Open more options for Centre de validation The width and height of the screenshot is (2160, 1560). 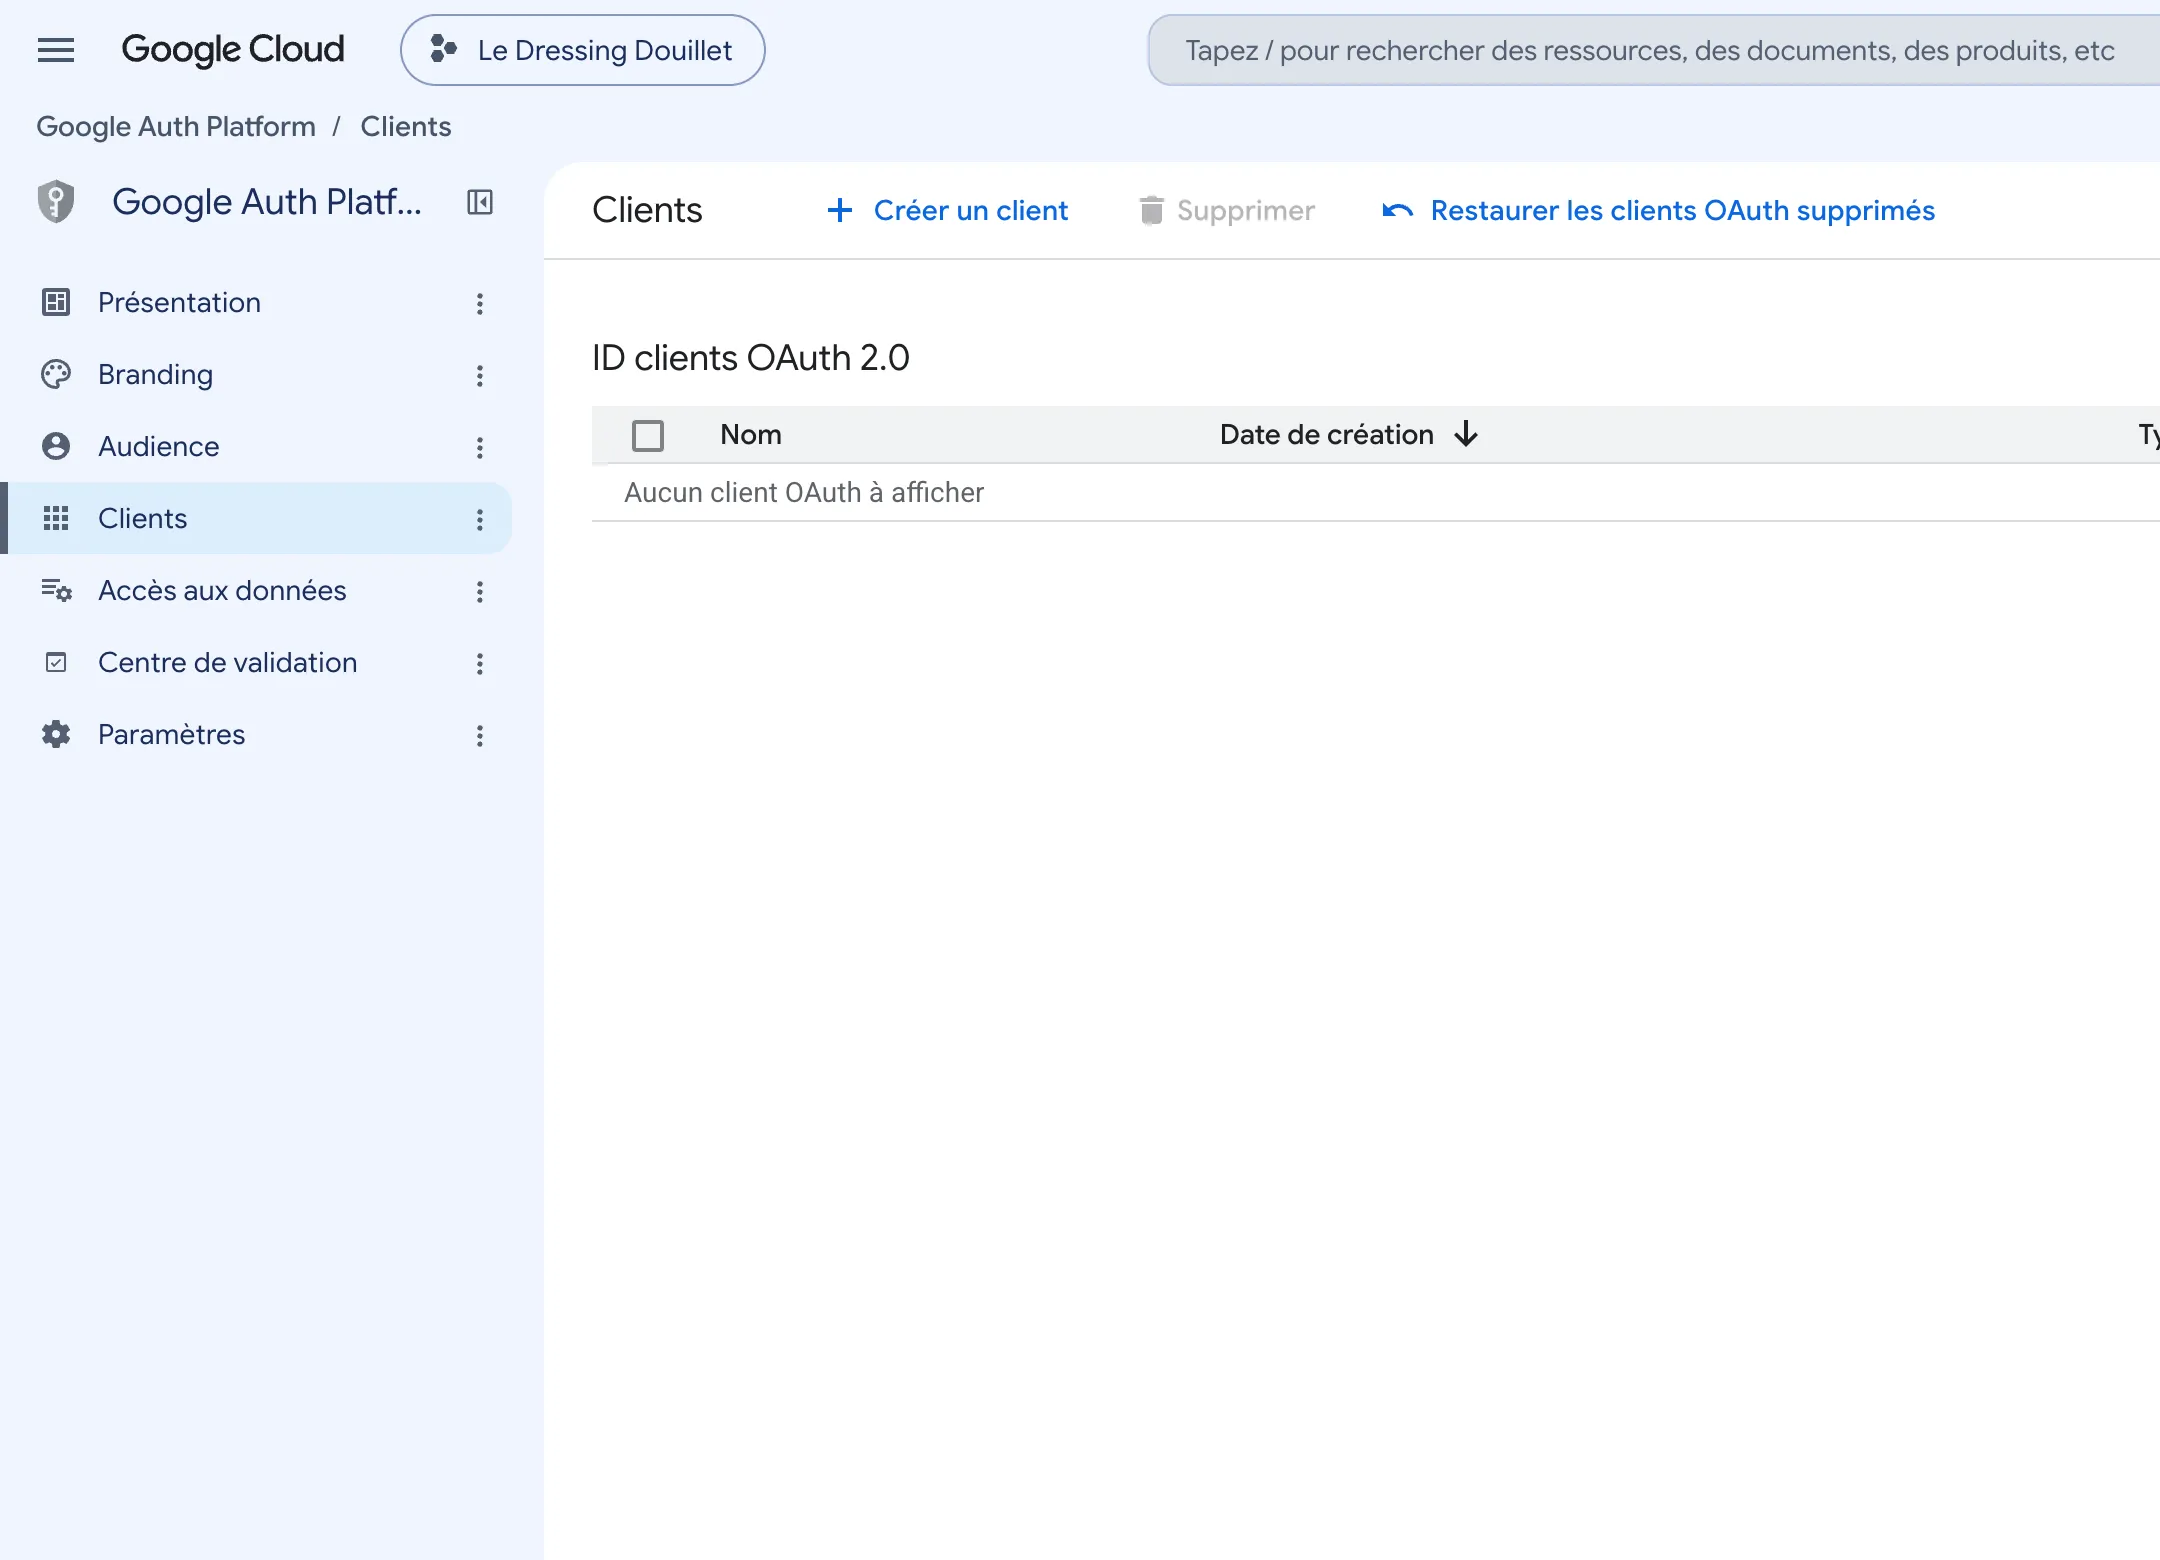point(480,664)
